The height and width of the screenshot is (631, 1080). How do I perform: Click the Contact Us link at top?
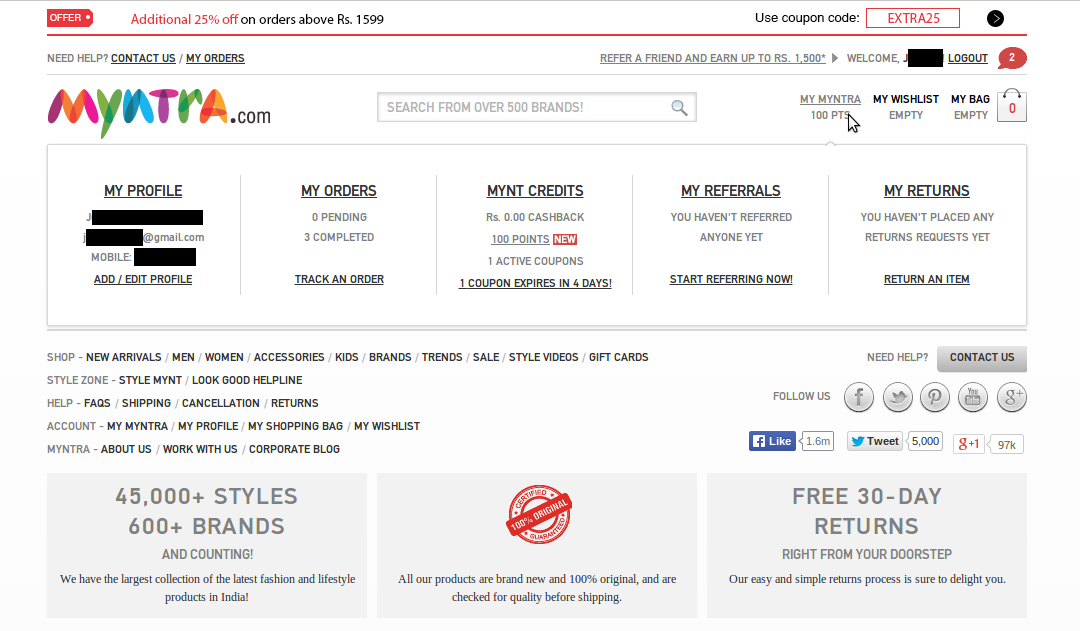(143, 59)
